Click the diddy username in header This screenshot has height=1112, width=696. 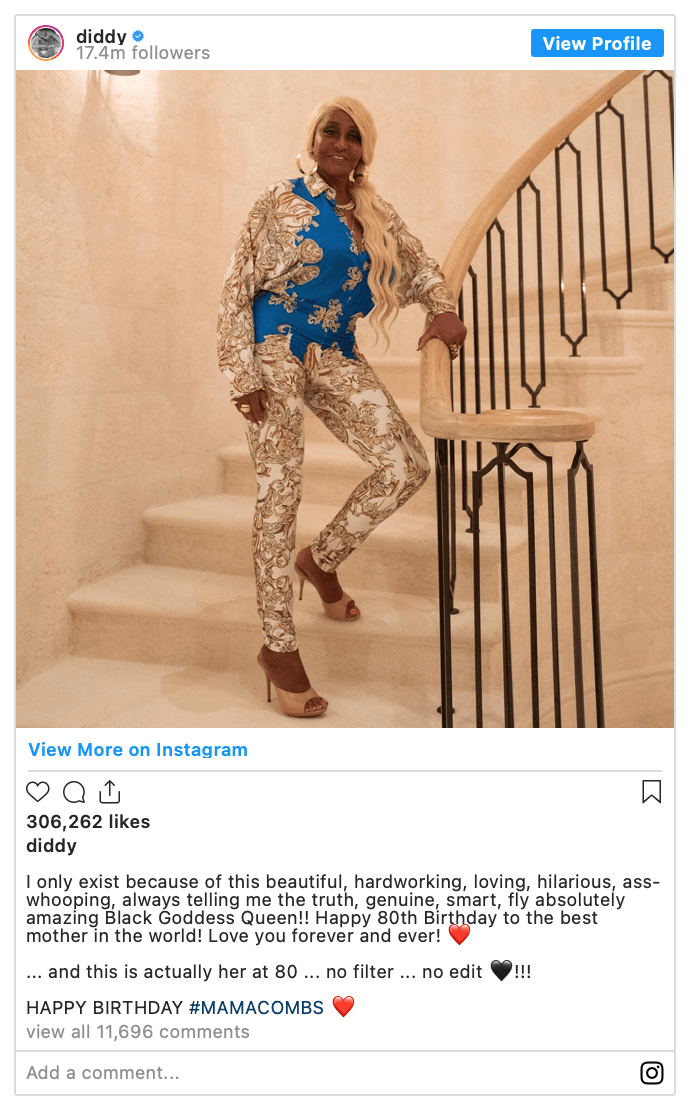pos(101,35)
